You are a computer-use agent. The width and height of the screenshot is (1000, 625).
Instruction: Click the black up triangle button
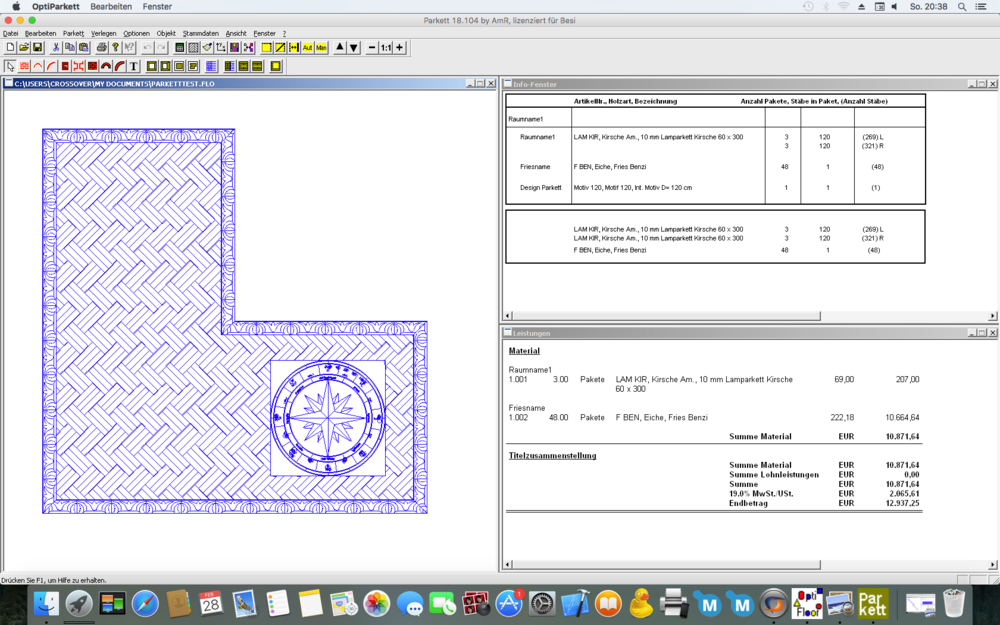point(340,48)
